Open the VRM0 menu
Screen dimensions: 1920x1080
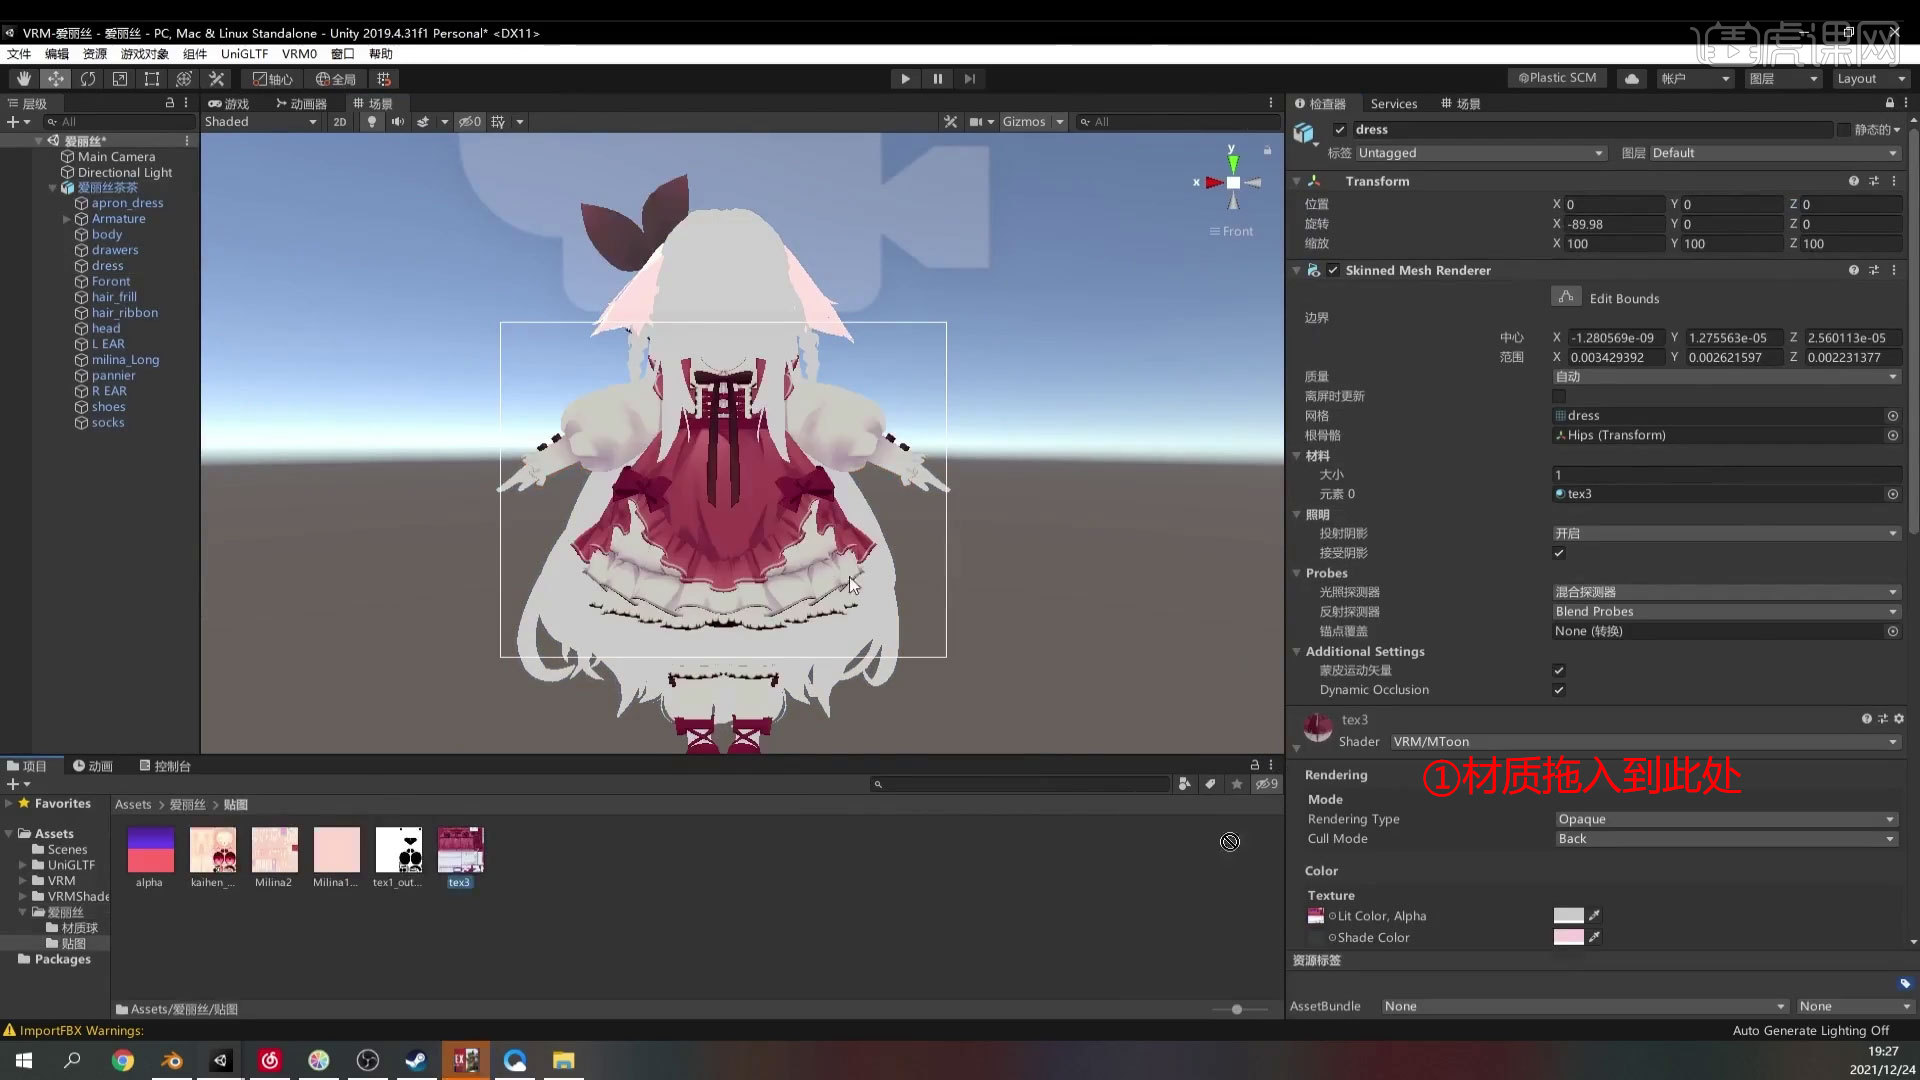pyautogui.click(x=299, y=54)
